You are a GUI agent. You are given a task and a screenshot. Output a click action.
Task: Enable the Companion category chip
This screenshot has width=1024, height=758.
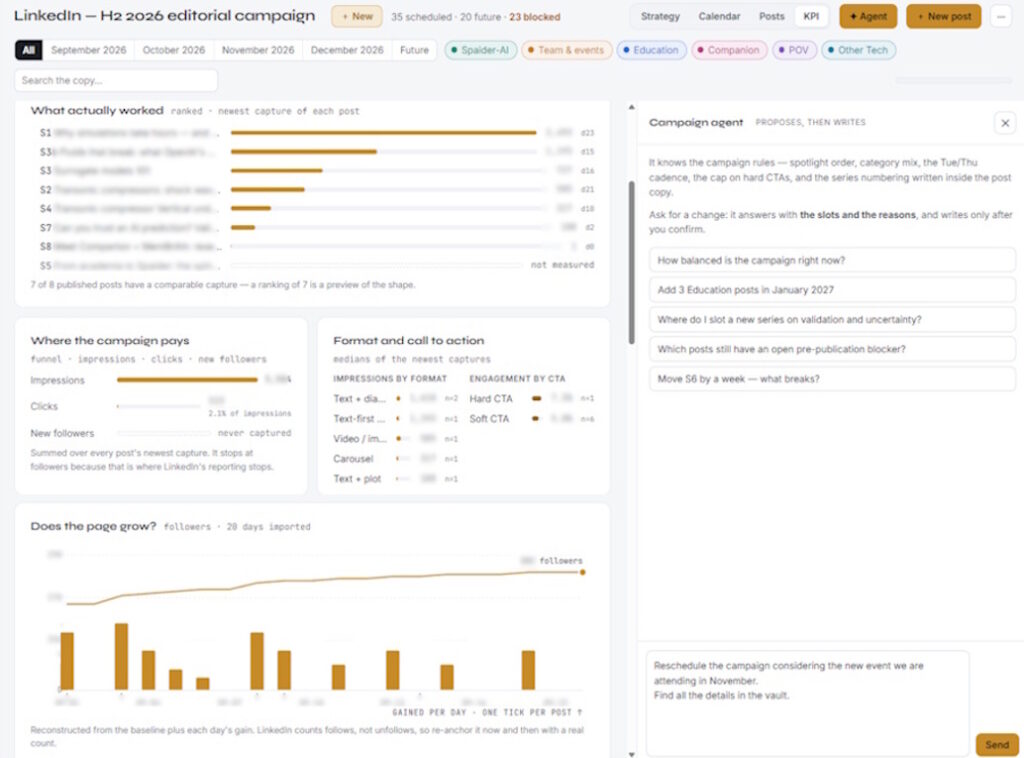pos(729,50)
